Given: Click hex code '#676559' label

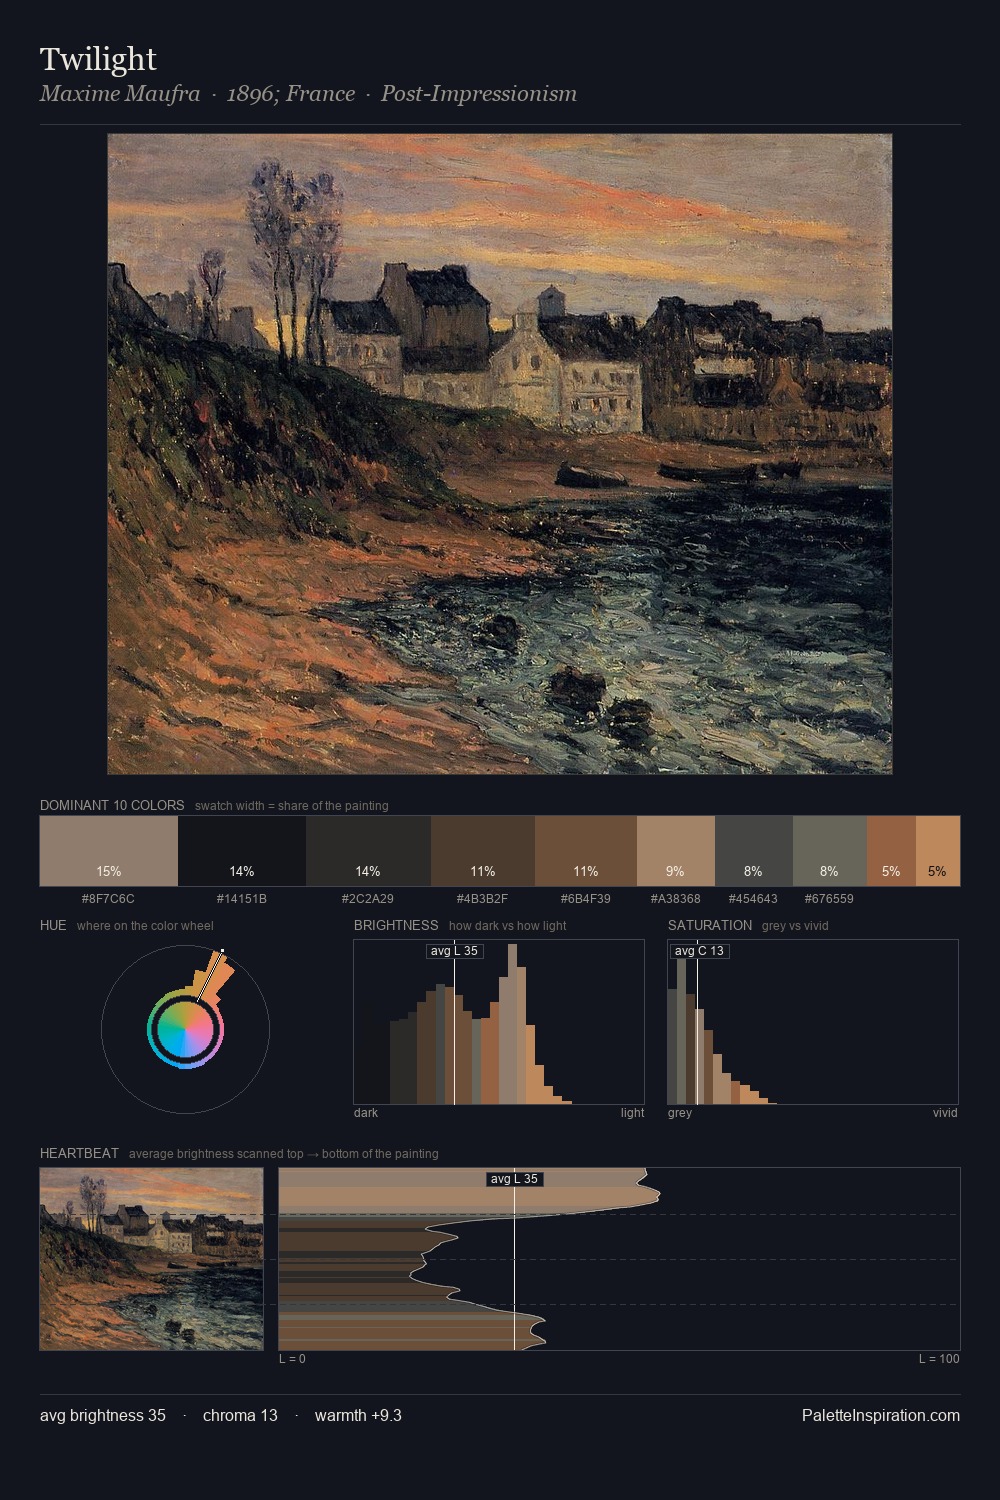Looking at the screenshot, I should pos(829,899).
